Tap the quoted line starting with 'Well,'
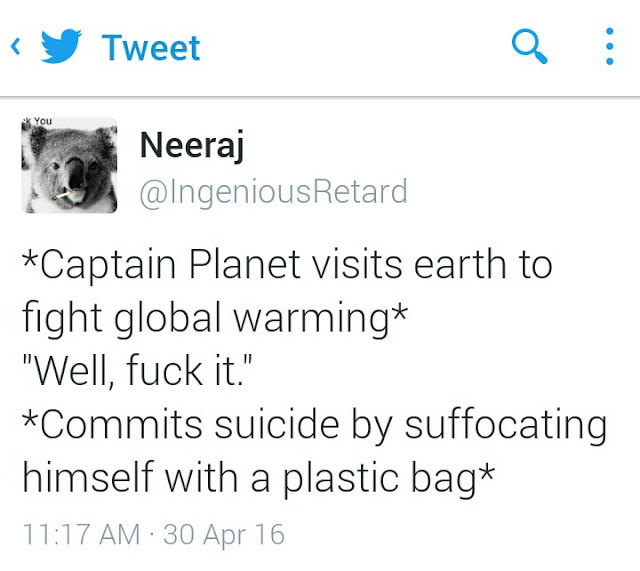The height and width of the screenshot is (571, 640). (138, 371)
